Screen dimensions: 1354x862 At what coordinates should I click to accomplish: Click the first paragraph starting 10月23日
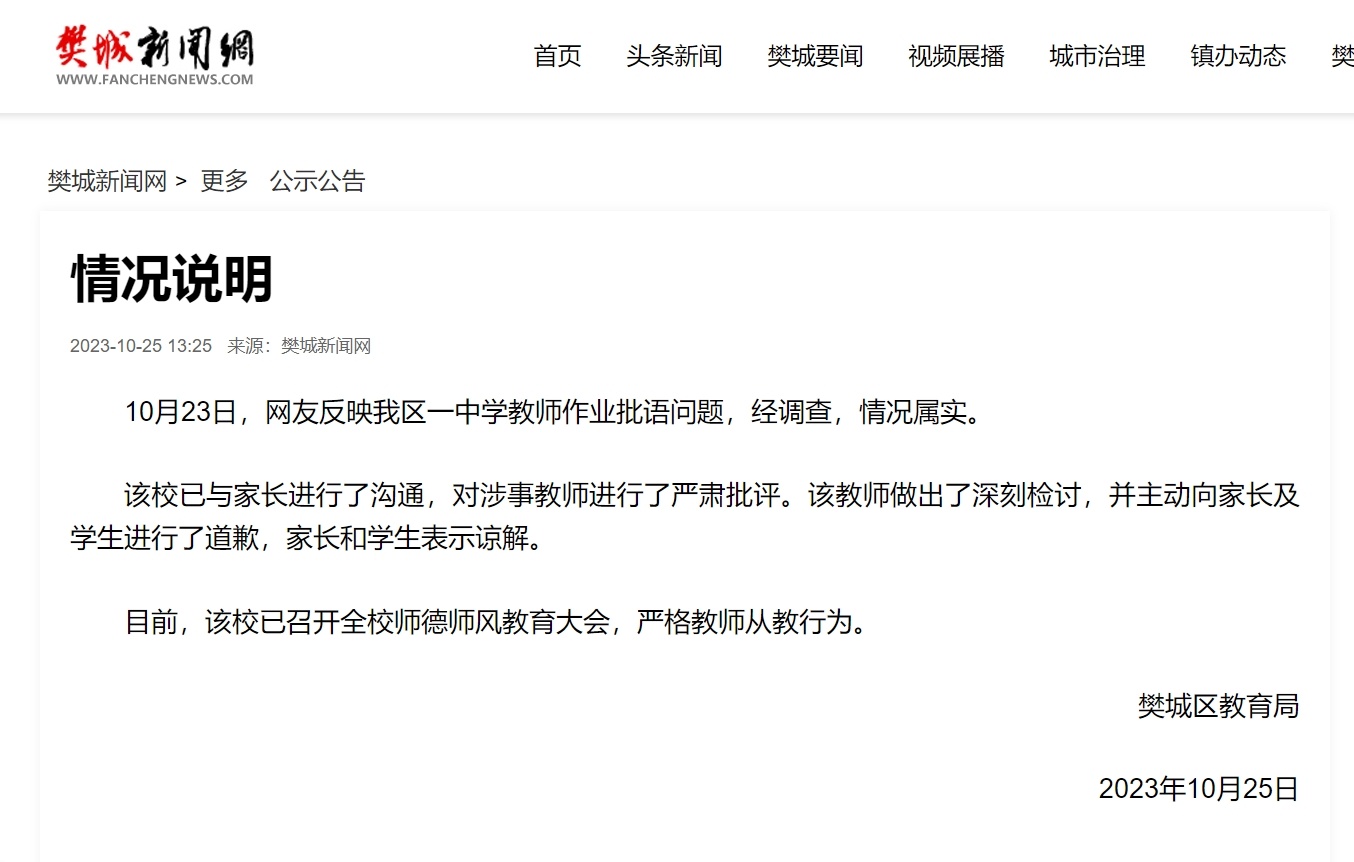tap(555, 412)
